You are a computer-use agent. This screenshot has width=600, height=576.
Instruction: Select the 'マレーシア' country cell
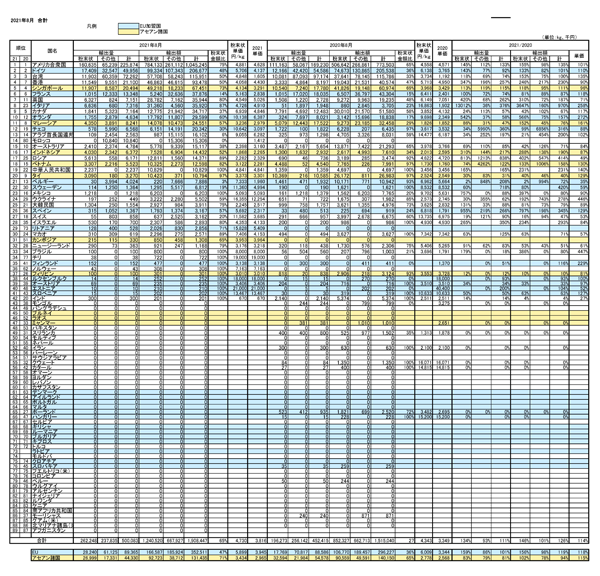[52, 123]
